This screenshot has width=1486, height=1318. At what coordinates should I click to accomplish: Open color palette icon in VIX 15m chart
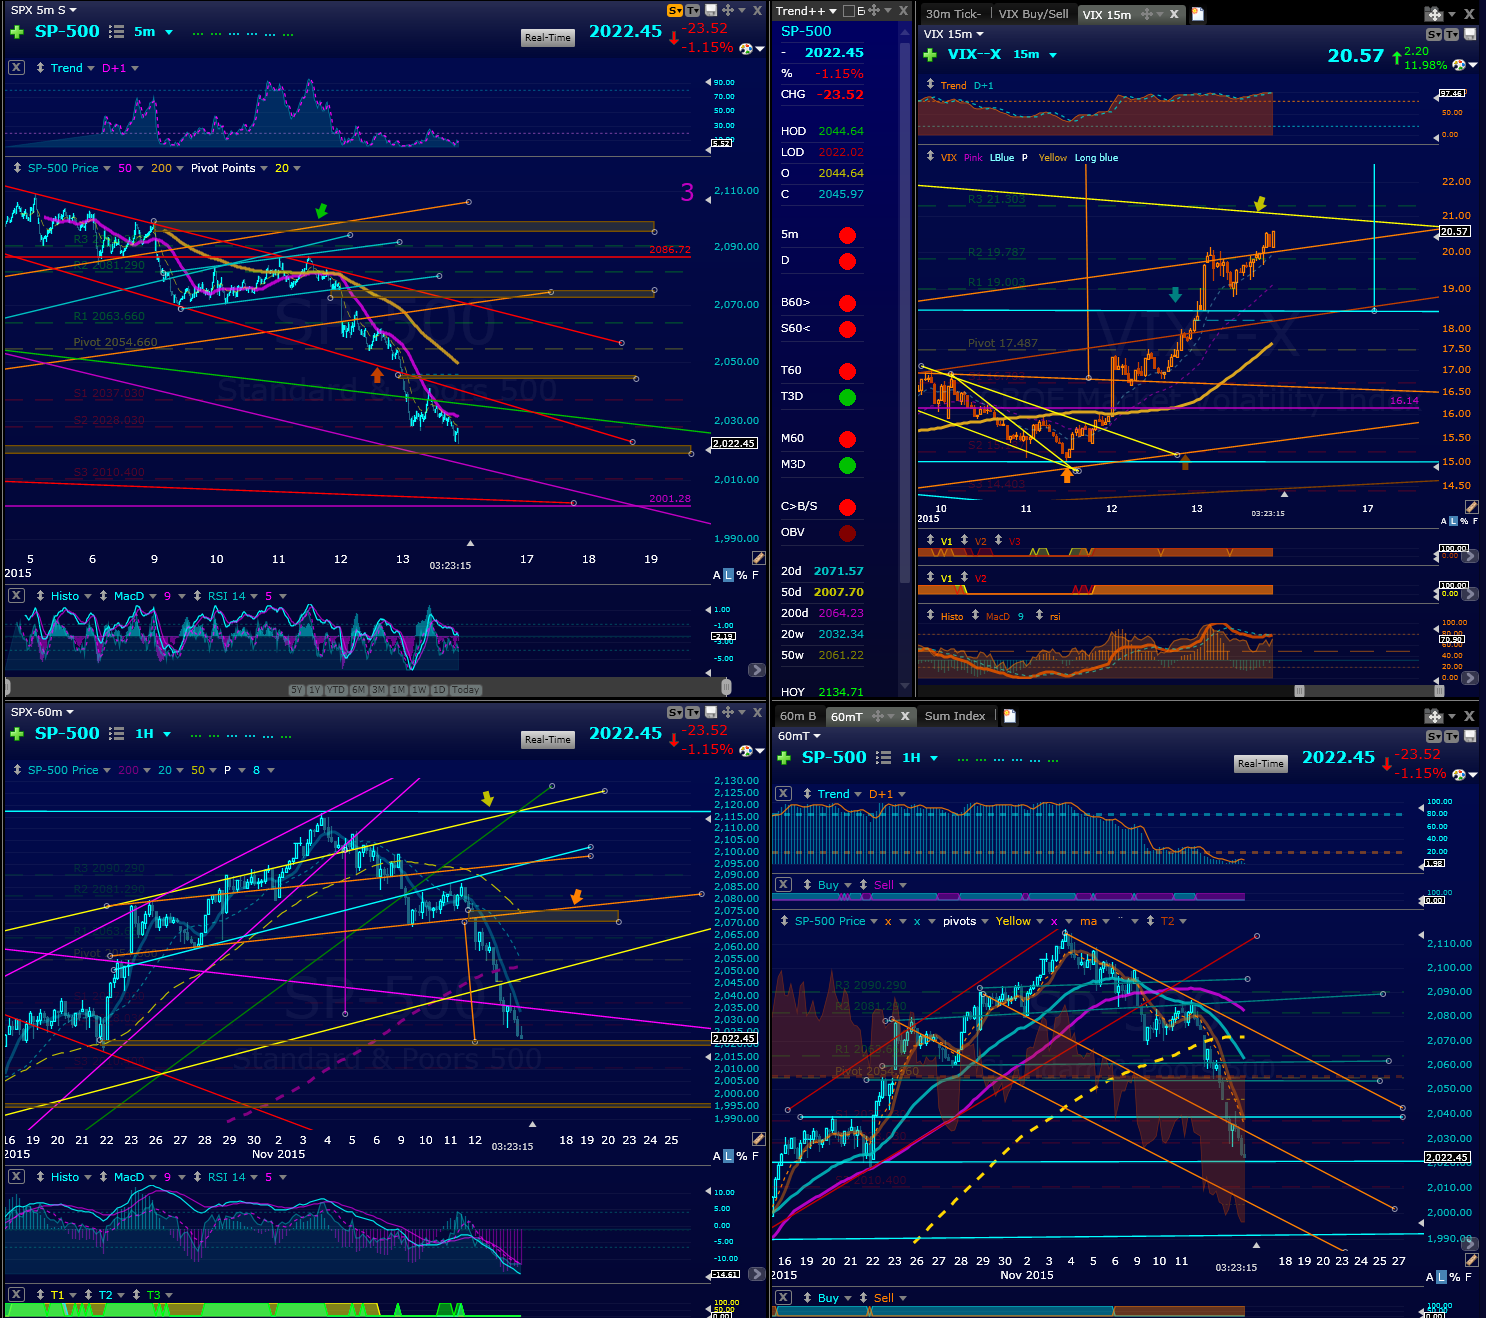click(x=1459, y=64)
